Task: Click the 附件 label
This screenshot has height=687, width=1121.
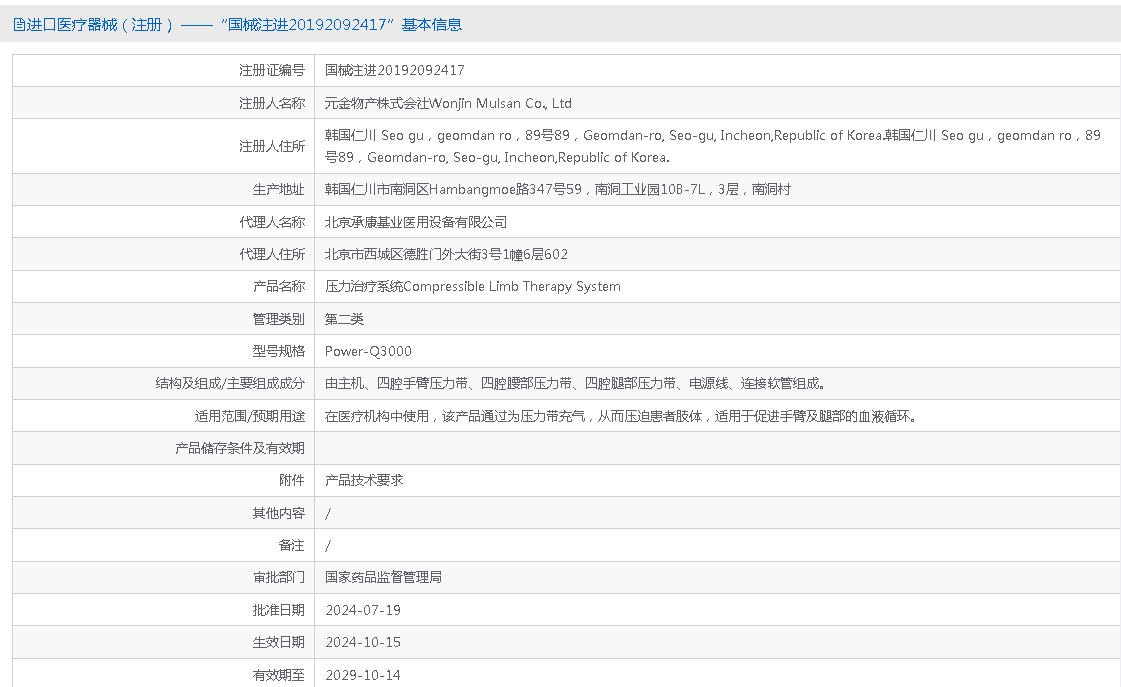Action: pos(291,480)
